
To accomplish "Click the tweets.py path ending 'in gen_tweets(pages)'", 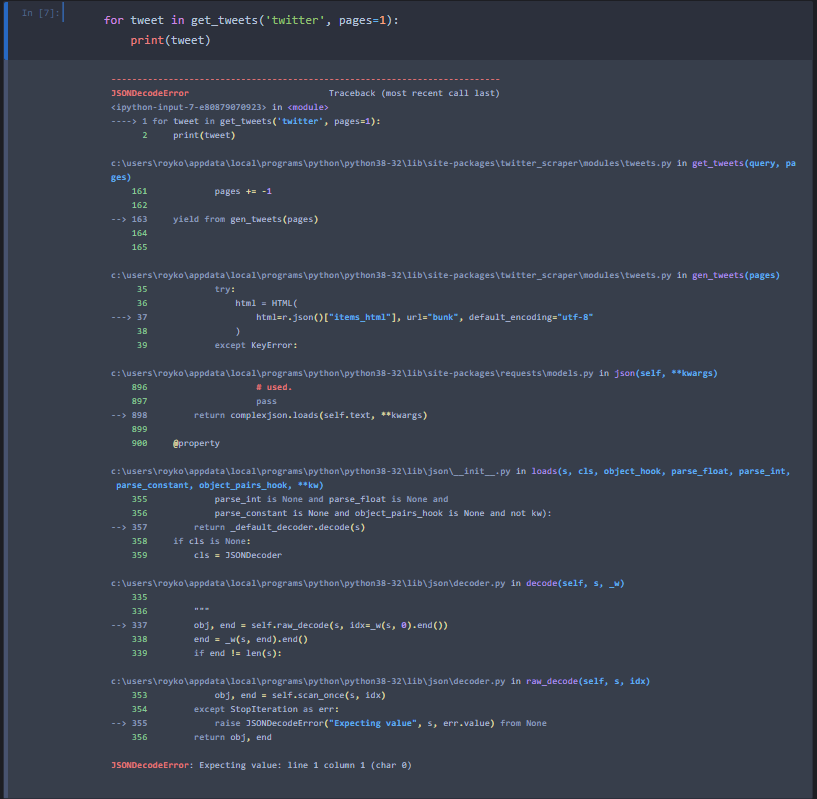I will point(445,275).
